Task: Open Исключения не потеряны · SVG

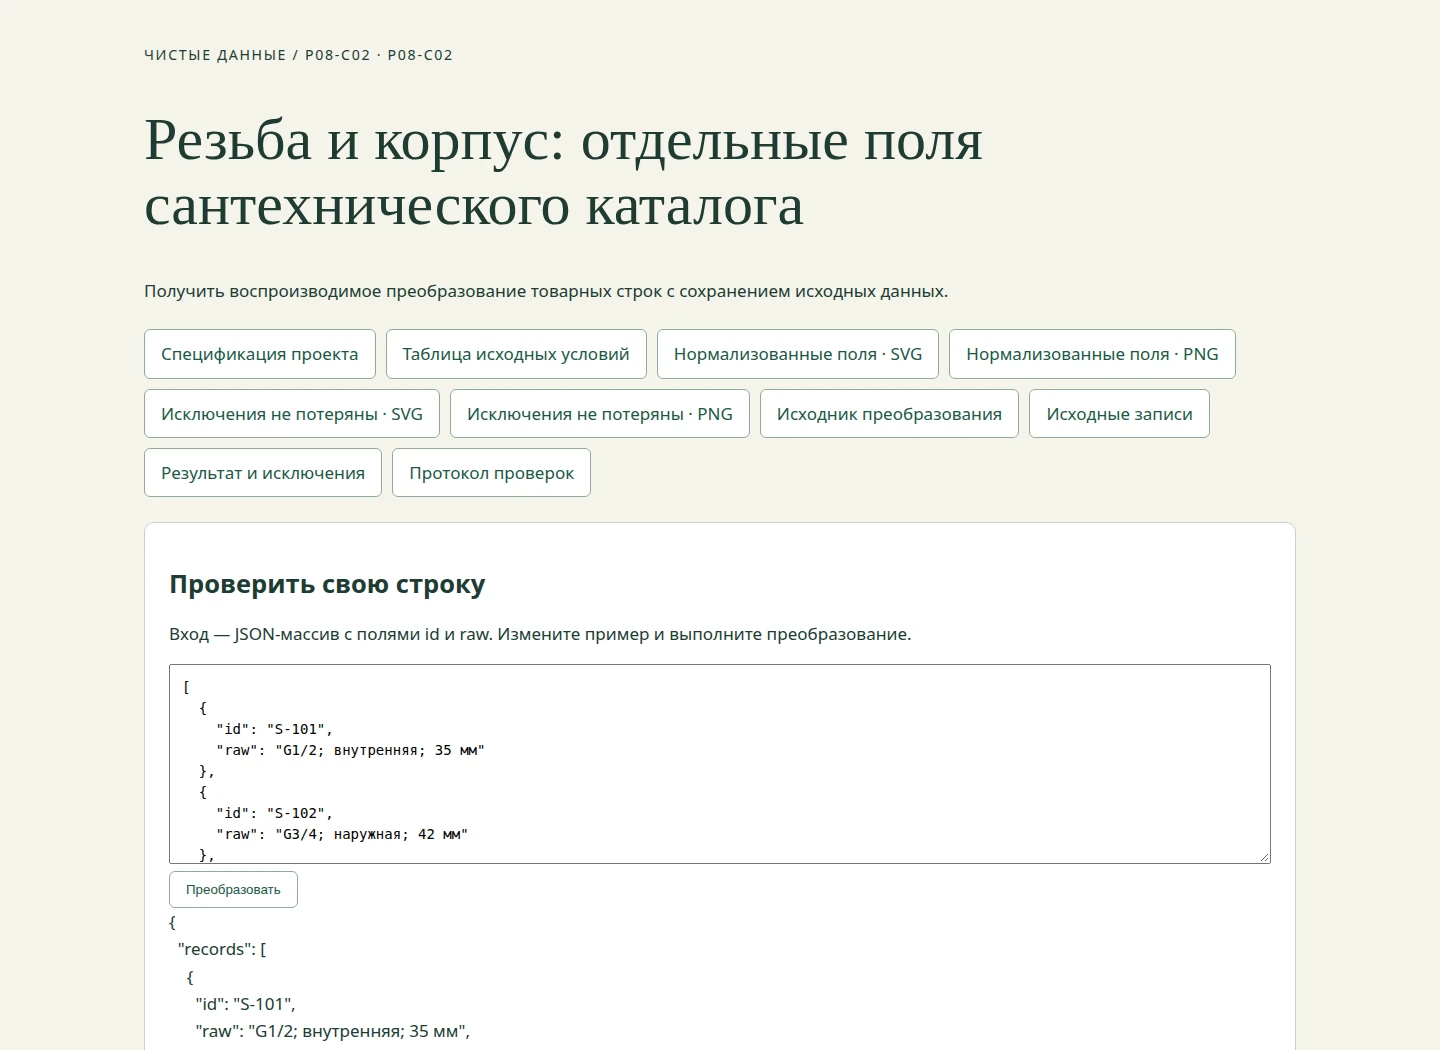Action: [x=292, y=414]
